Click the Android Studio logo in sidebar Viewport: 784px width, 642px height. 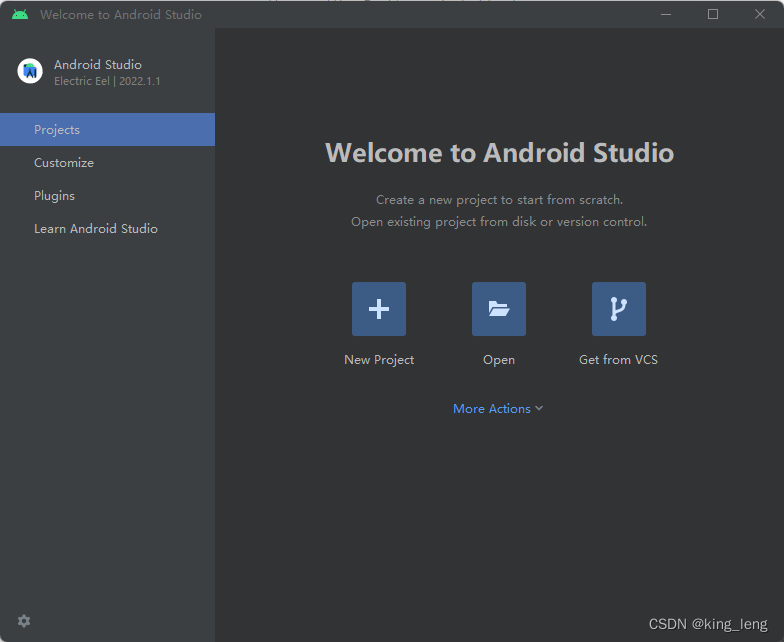(30, 71)
